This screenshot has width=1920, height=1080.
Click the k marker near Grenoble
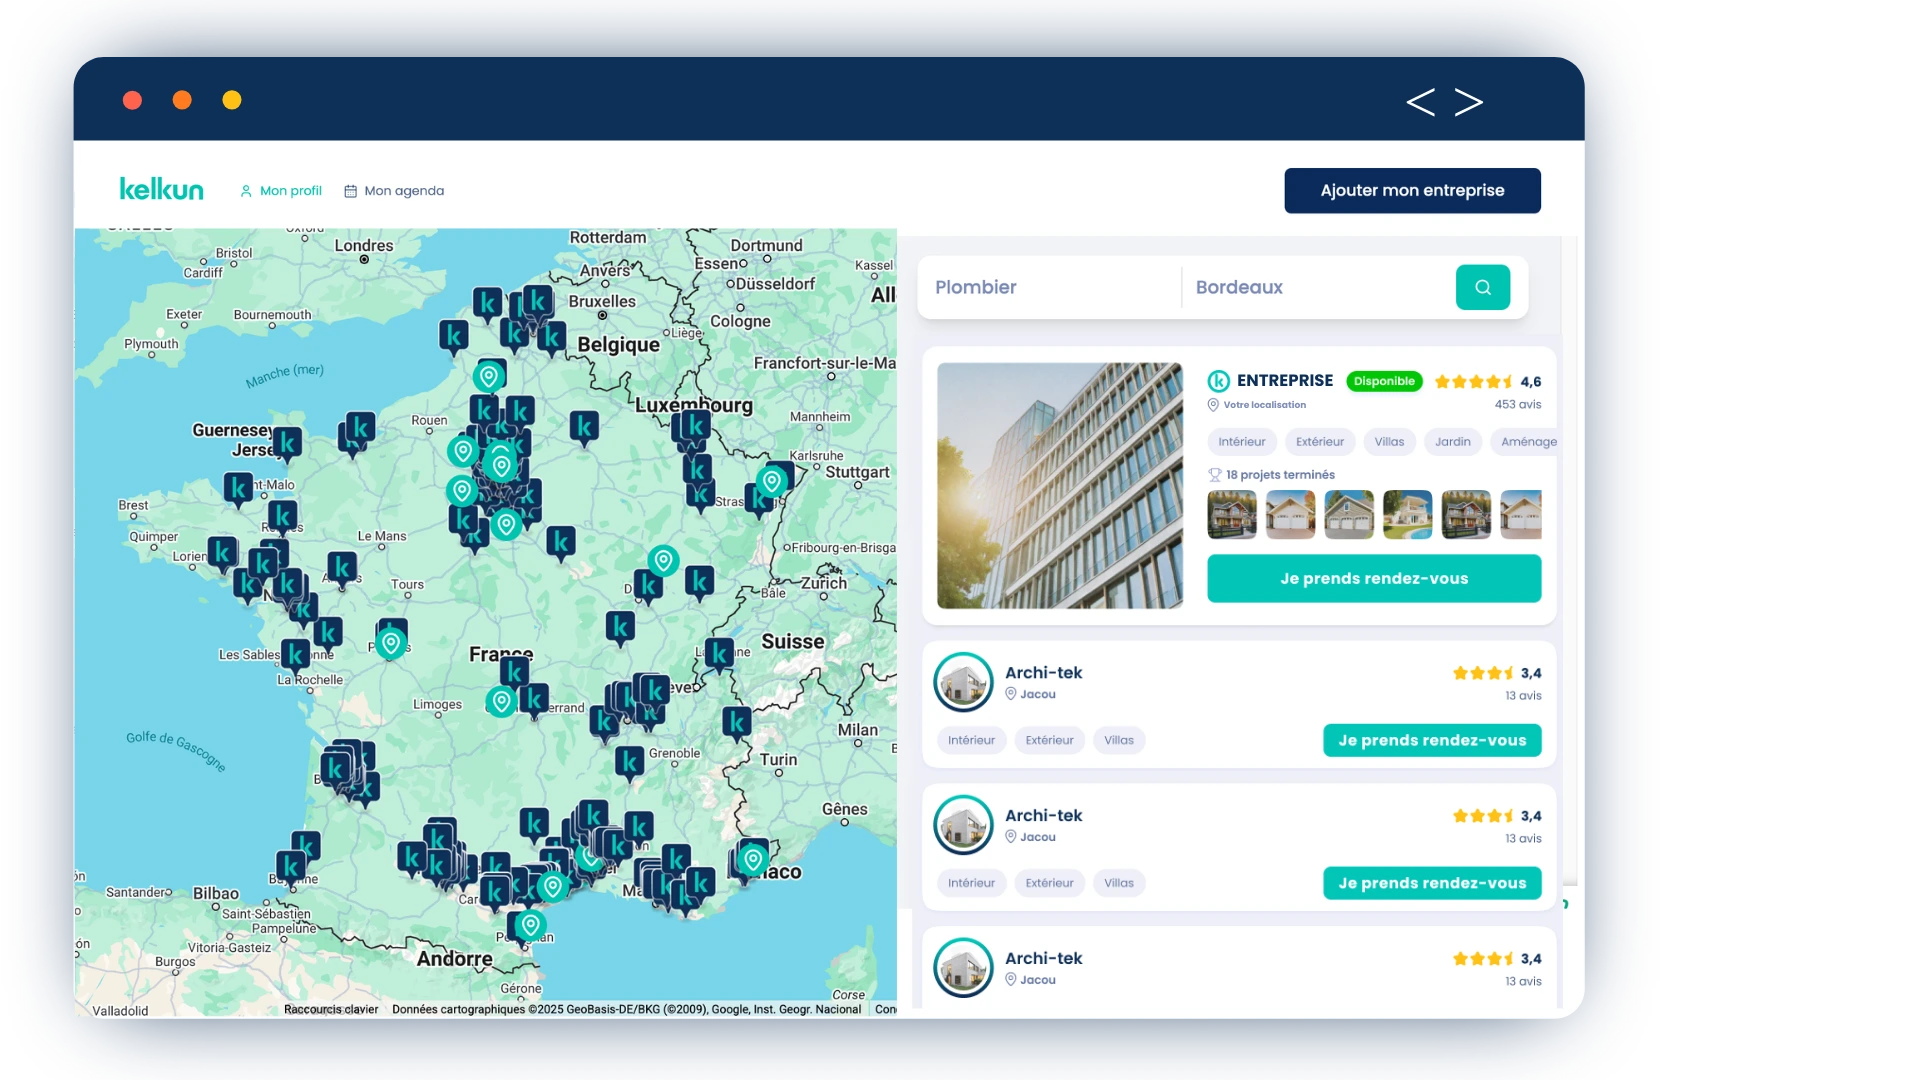click(x=629, y=763)
